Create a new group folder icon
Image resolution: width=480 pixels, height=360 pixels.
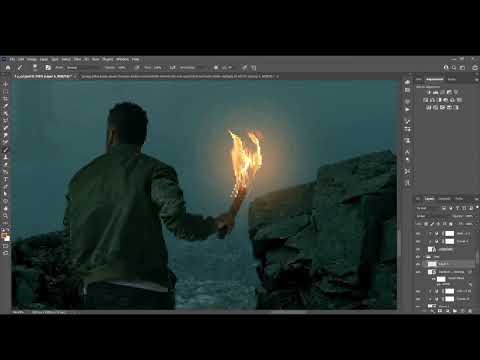[x=455, y=311]
